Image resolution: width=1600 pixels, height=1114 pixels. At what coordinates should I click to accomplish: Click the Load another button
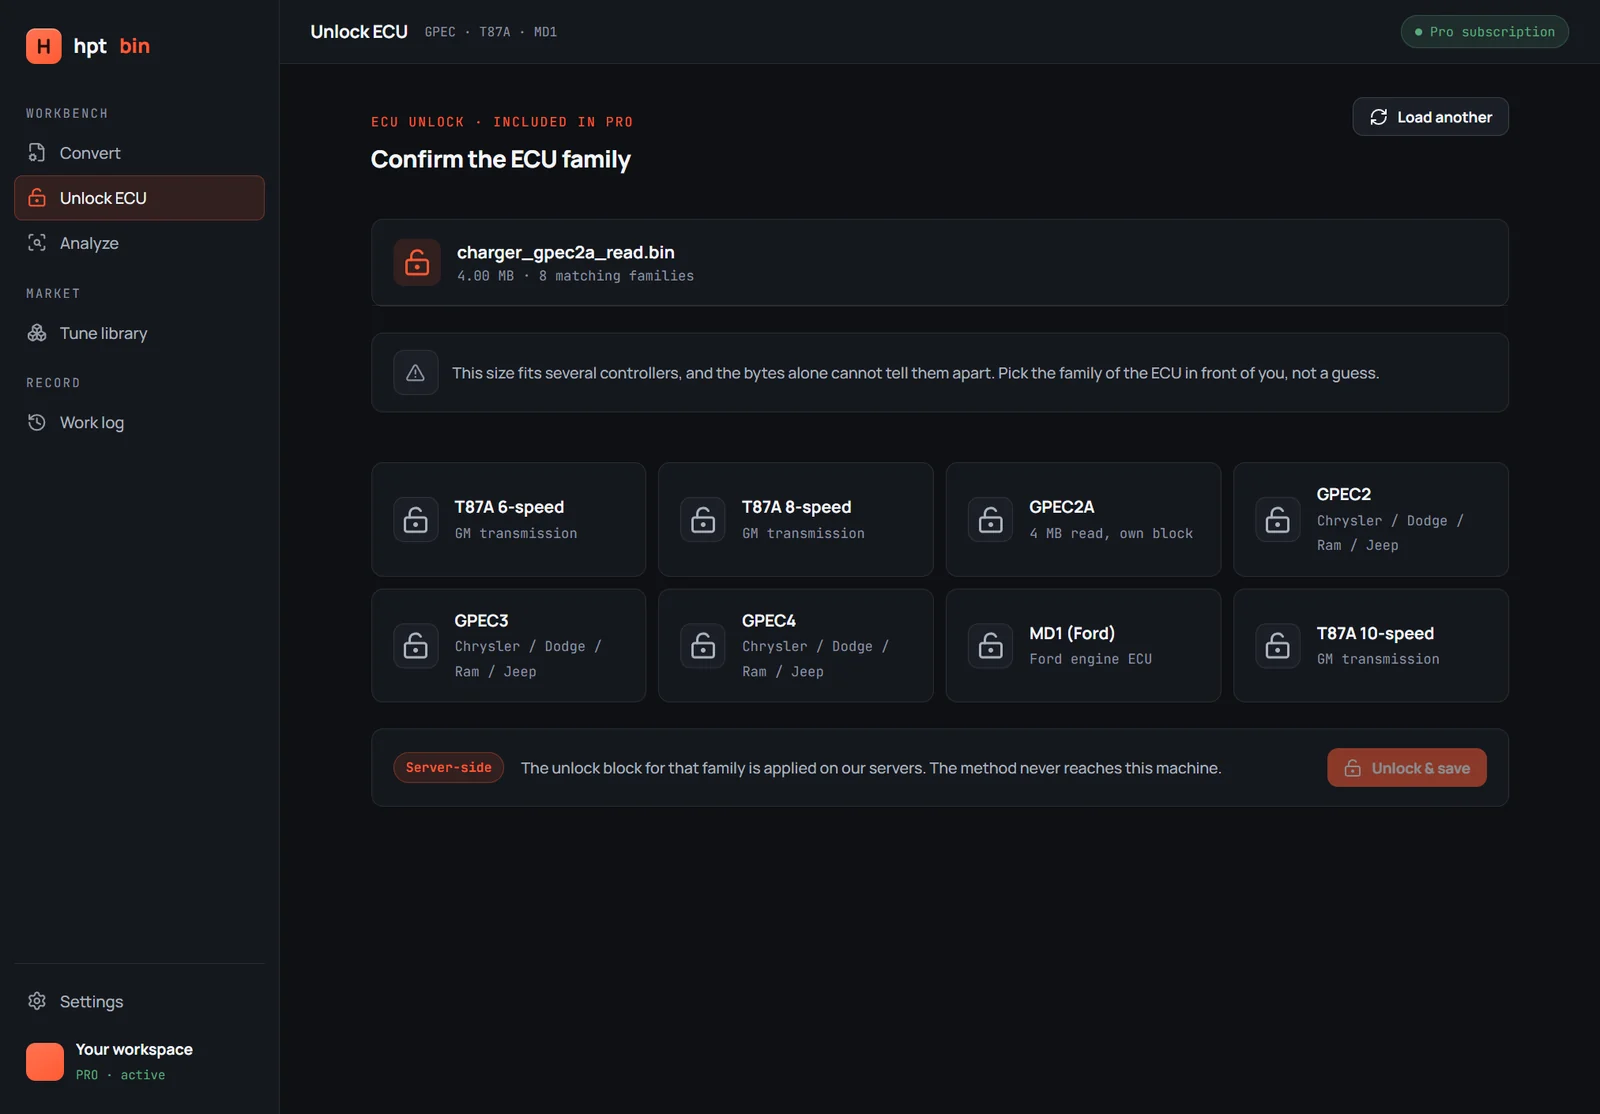pyautogui.click(x=1430, y=117)
